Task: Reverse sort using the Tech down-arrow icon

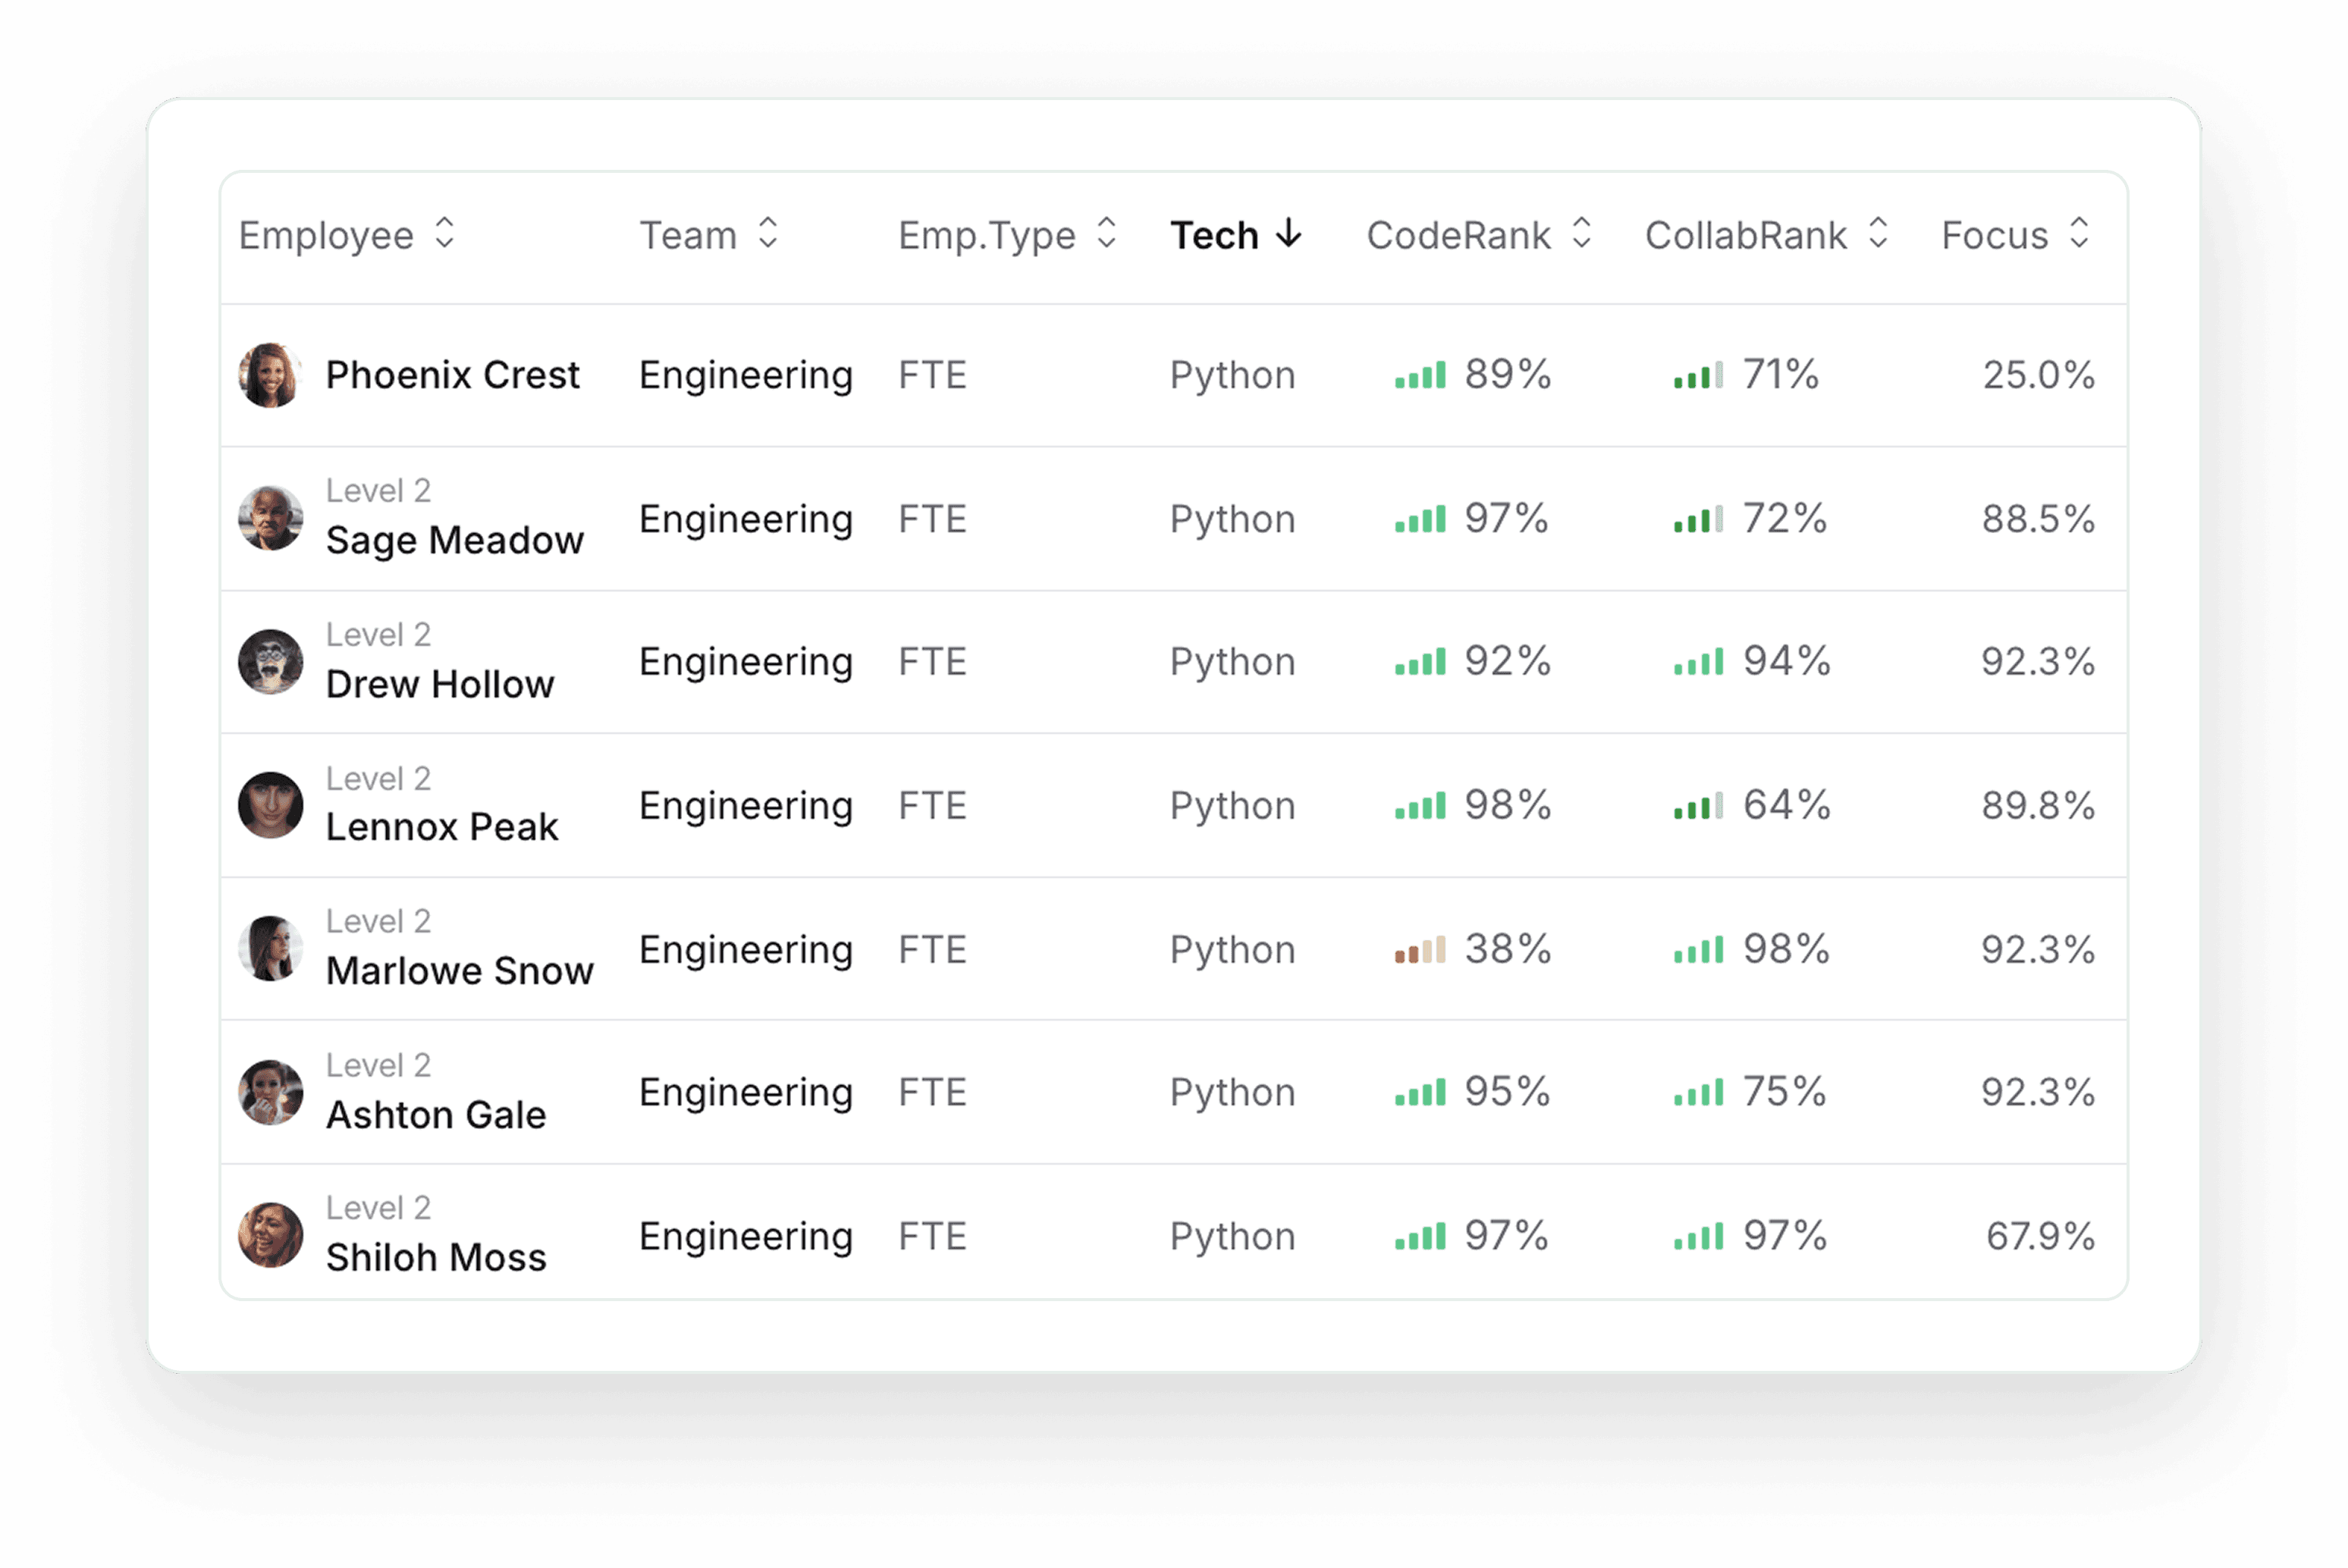Action: (x=1289, y=234)
